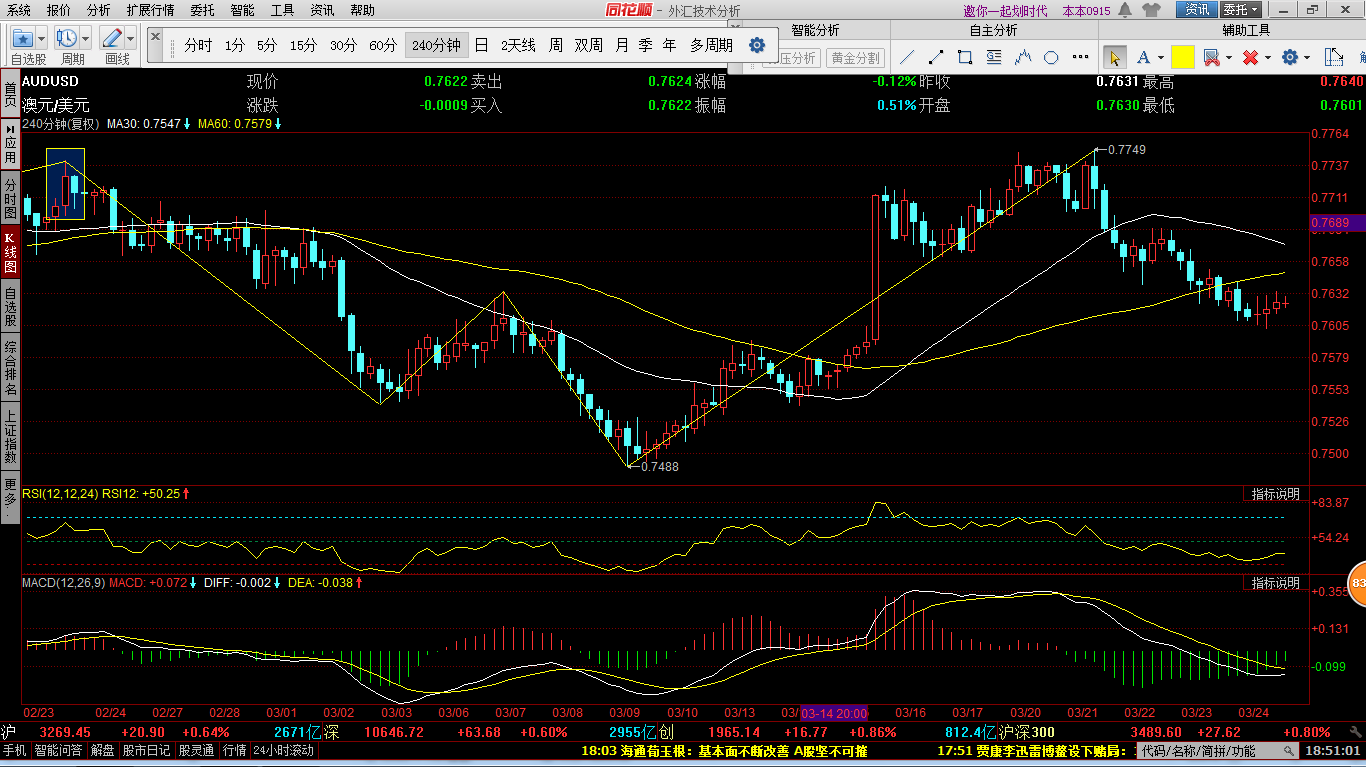Select the 15分 period
The image size is (1366, 767).
coord(303,45)
